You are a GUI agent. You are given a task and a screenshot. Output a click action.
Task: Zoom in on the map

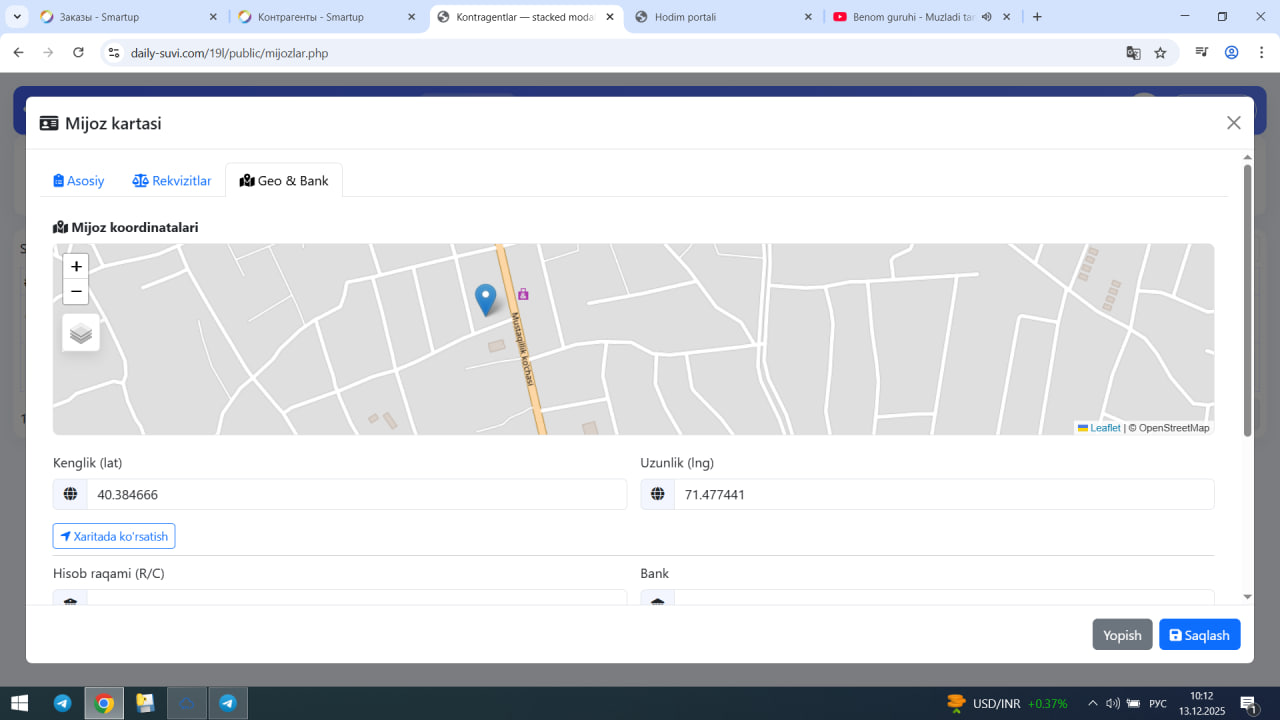[x=76, y=266]
